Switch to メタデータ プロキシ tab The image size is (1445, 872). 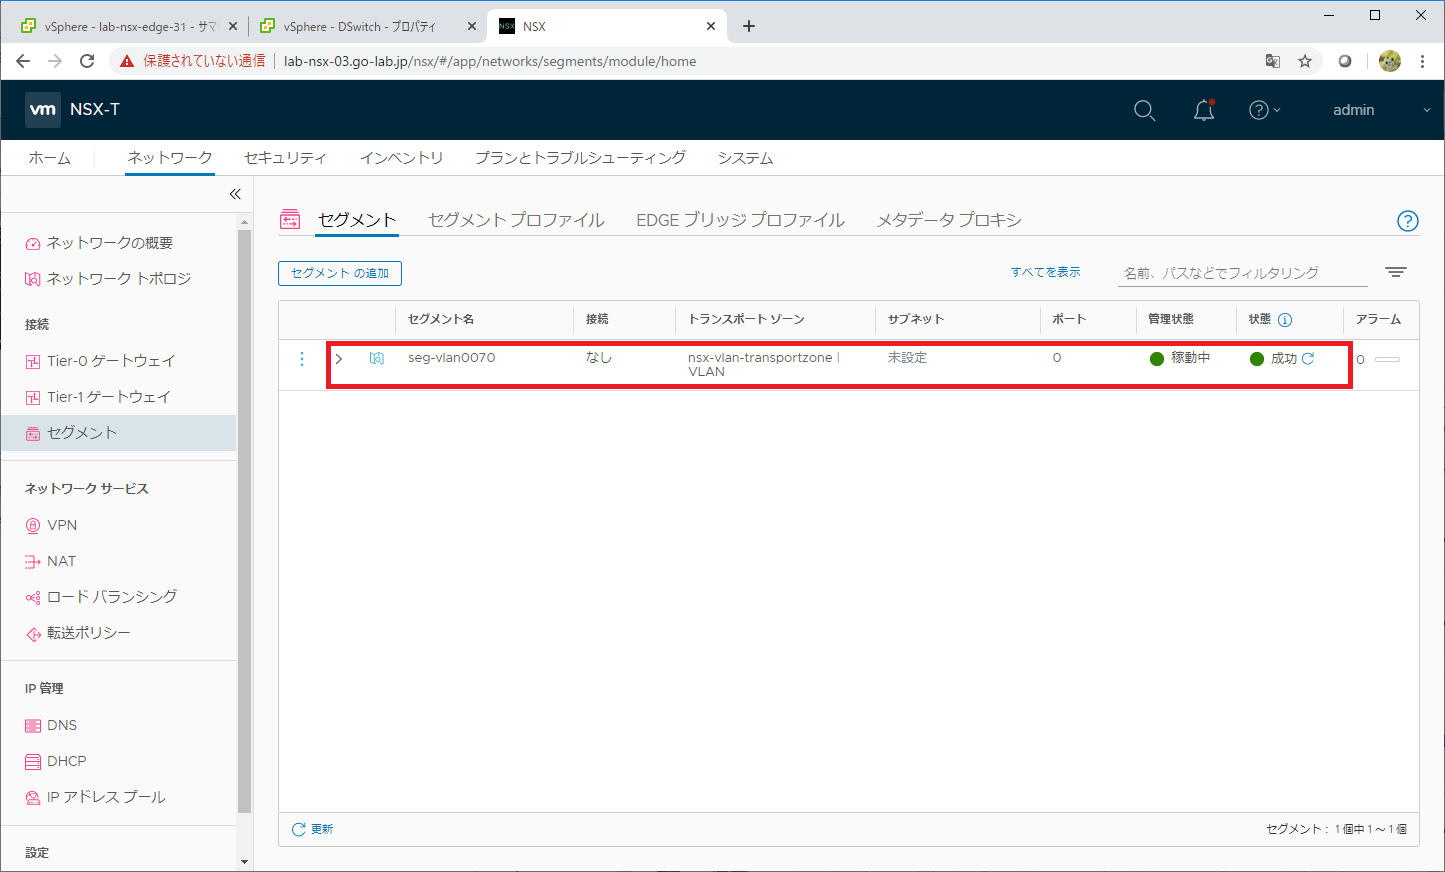tap(949, 220)
